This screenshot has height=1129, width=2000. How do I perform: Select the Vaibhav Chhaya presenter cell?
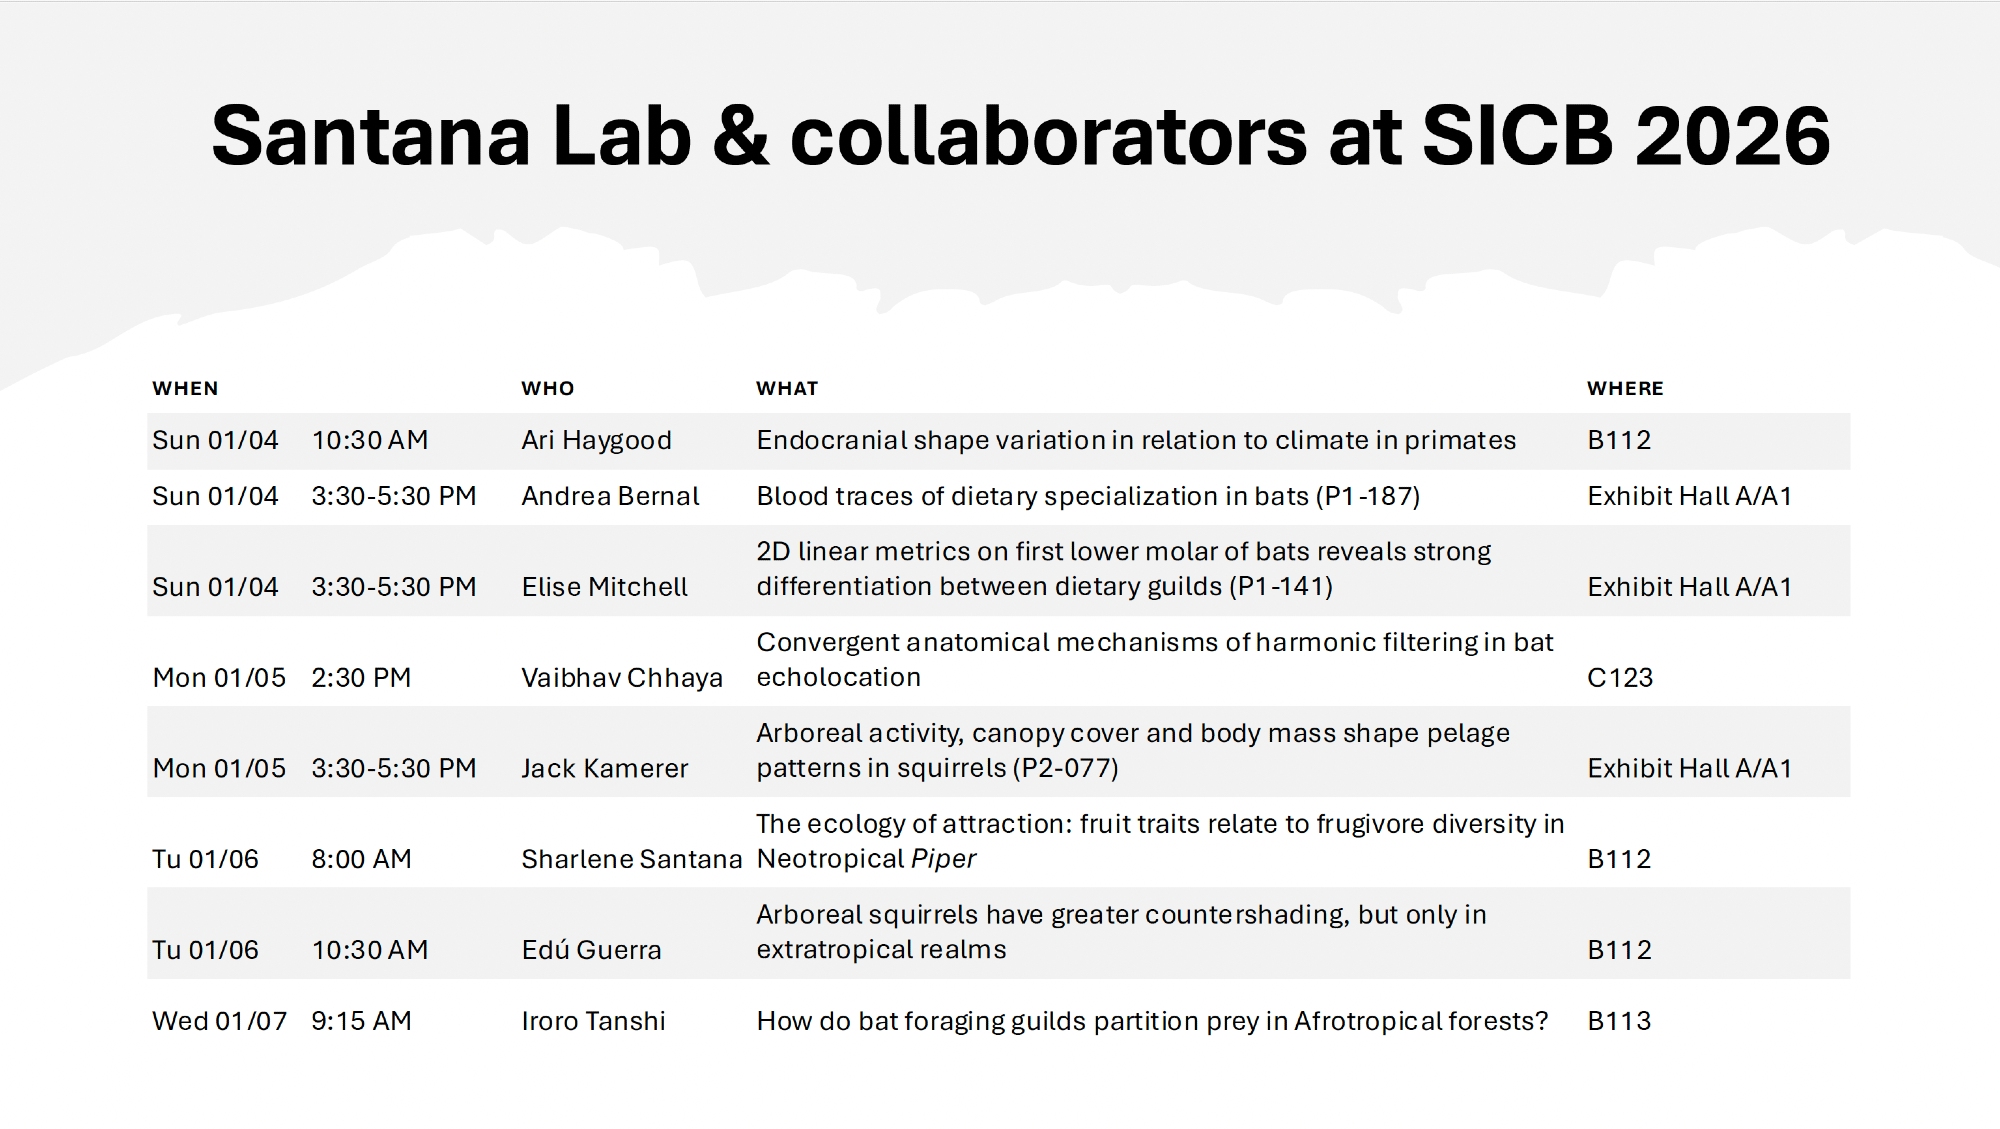coord(621,678)
